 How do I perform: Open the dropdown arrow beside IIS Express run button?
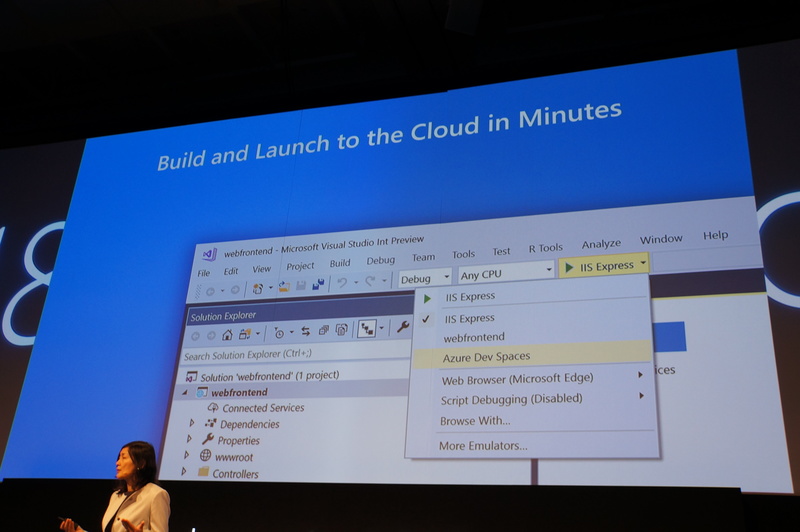pyautogui.click(x=643, y=263)
